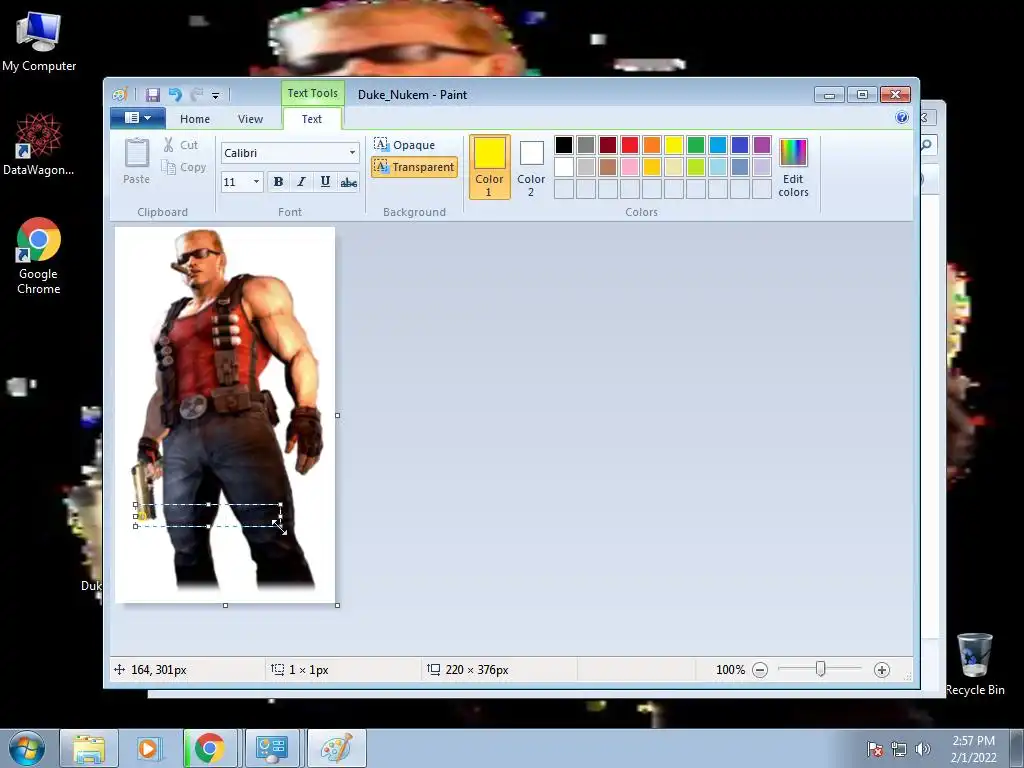Click the Paint Help question mark icon
This screenshot has width=1024, height=768.
tap(902, 118)
